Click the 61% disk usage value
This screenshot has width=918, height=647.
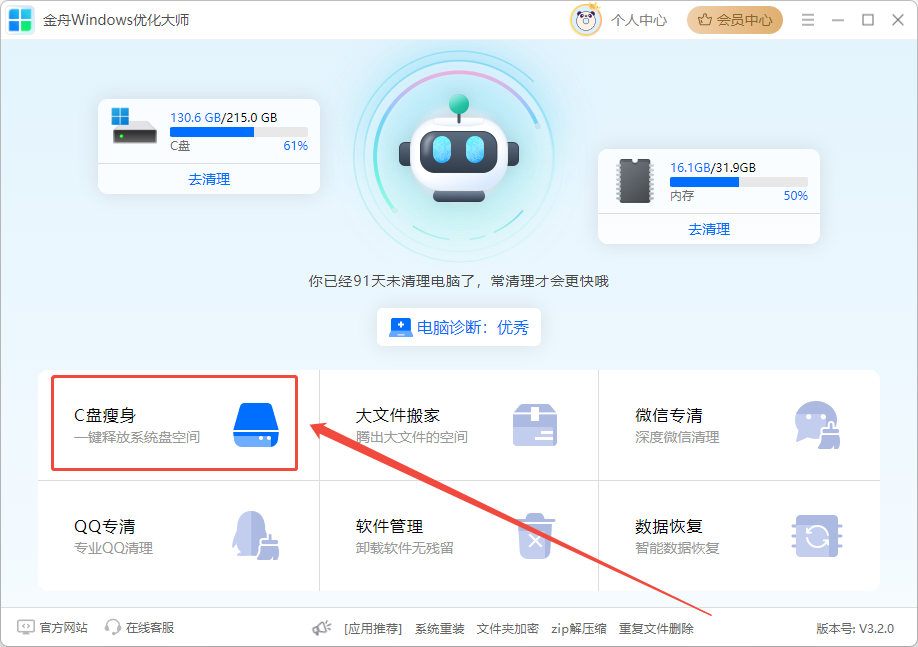[x=296, y=146]
